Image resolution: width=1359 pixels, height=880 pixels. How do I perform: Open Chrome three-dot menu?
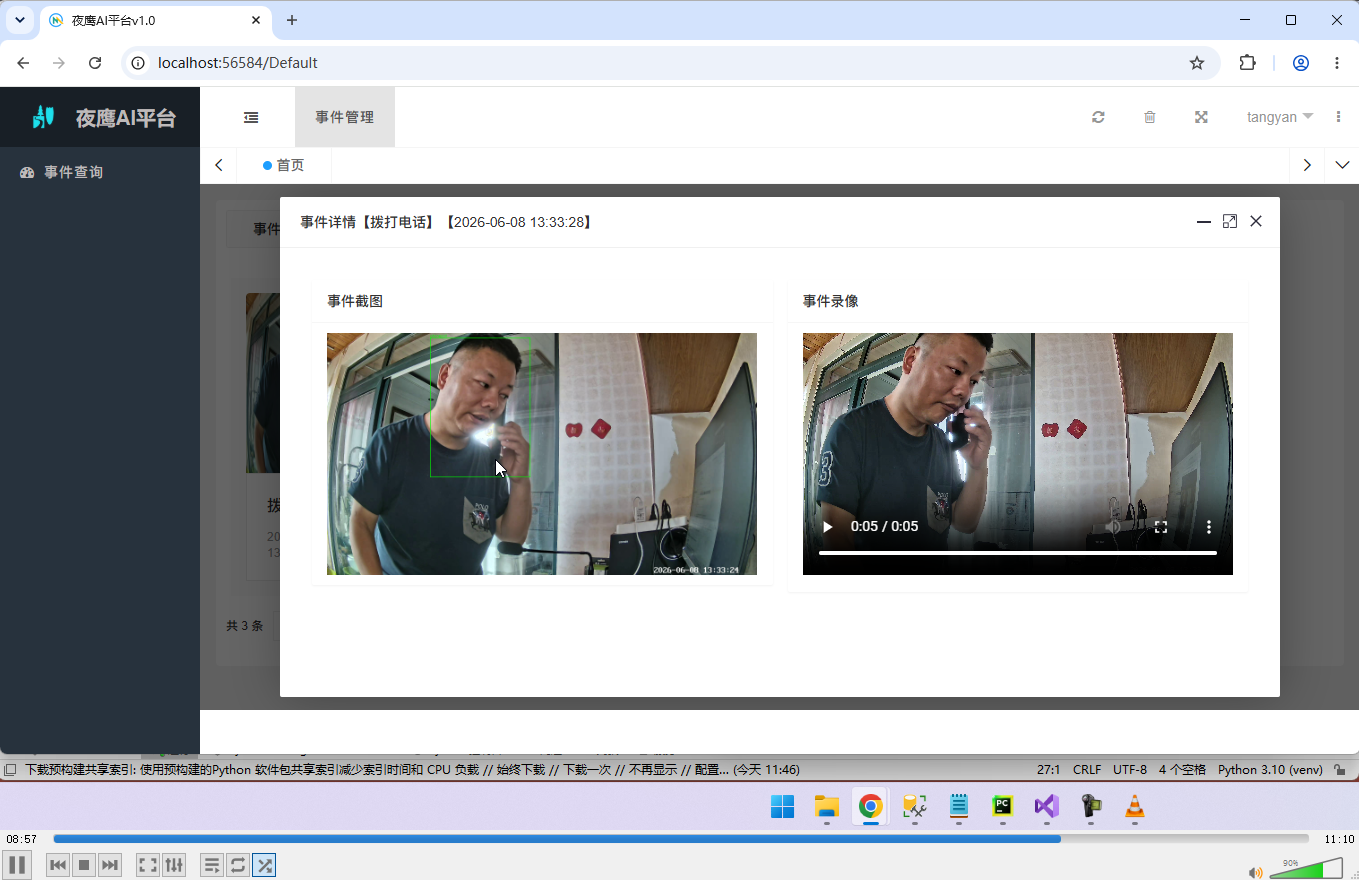pos(1337,63)
